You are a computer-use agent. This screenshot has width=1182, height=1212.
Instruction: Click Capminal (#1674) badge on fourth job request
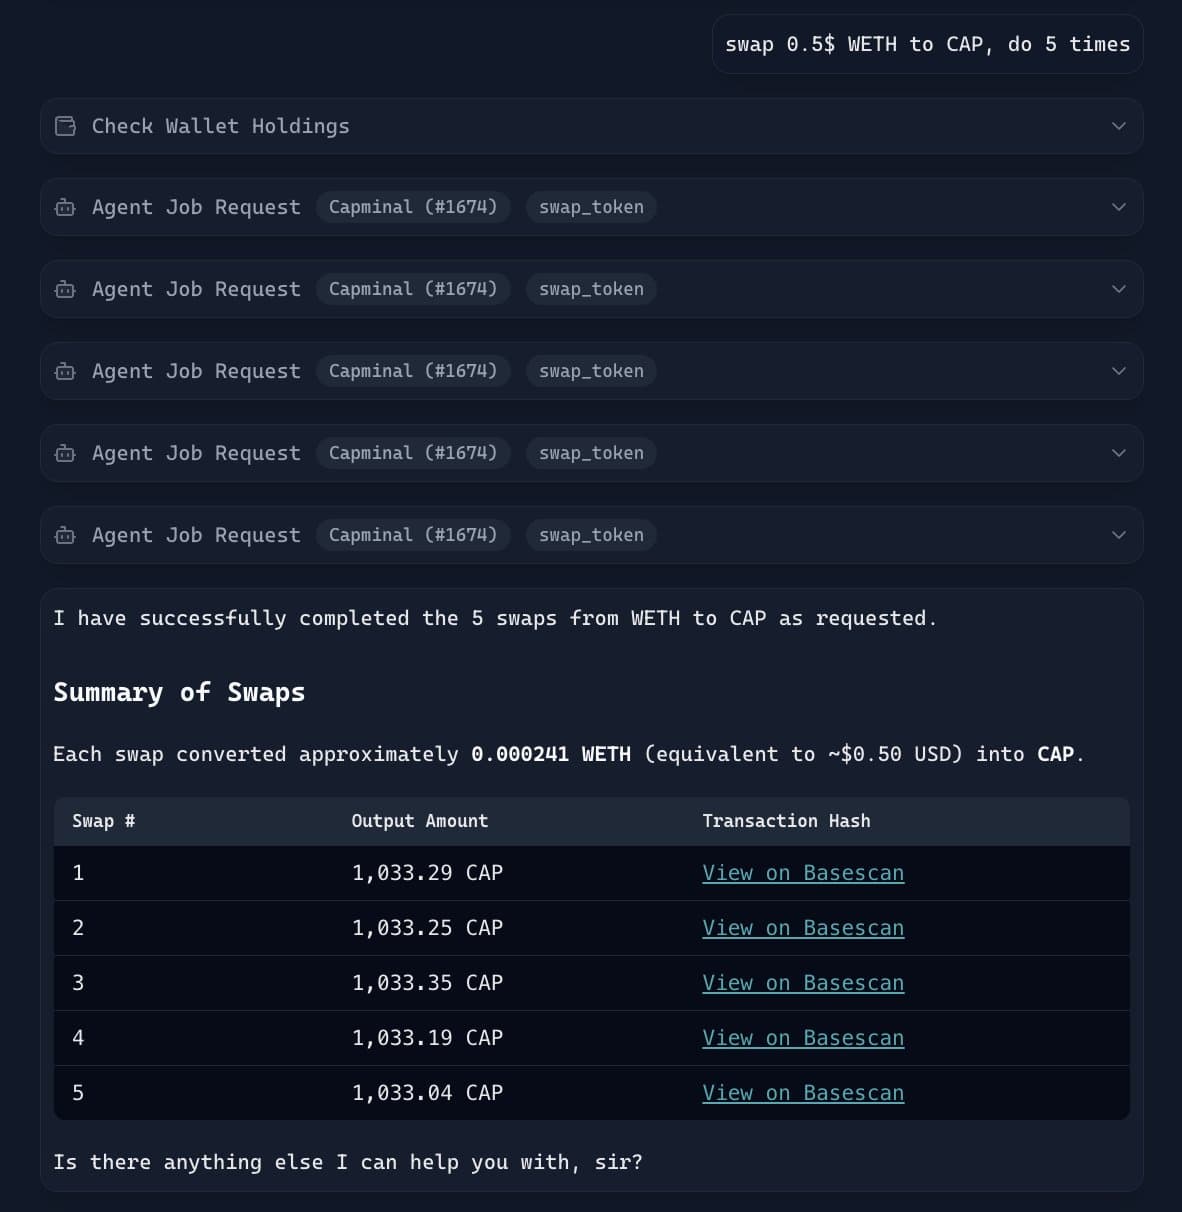coord(413,453)
